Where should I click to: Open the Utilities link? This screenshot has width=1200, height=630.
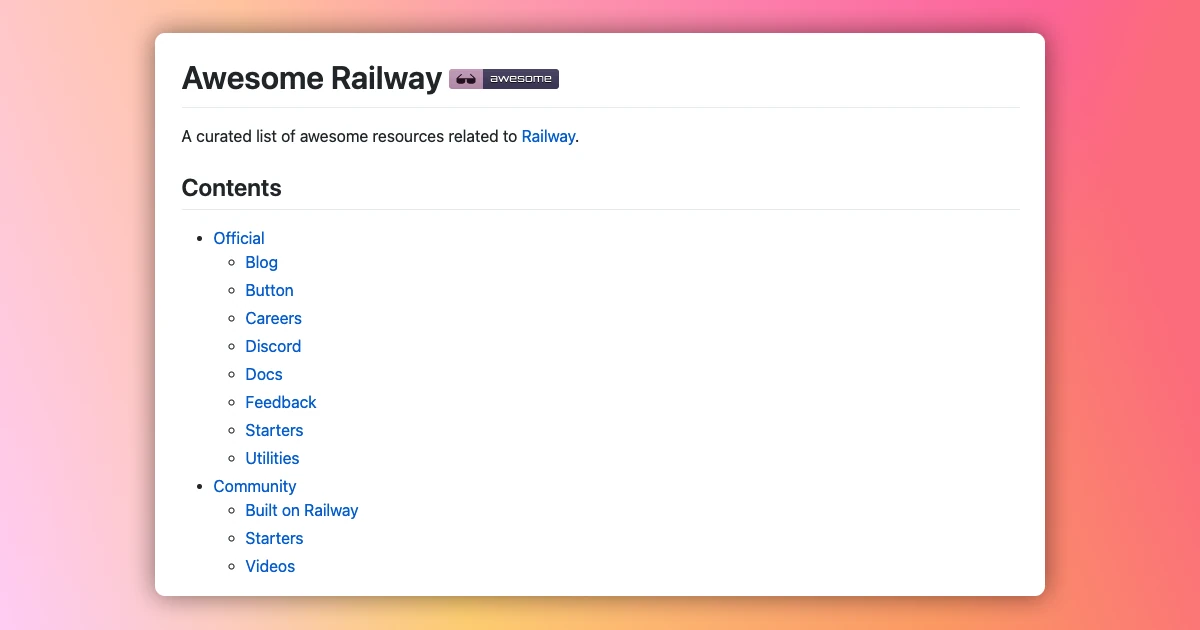pyautogui.click(x=272, y=458)
